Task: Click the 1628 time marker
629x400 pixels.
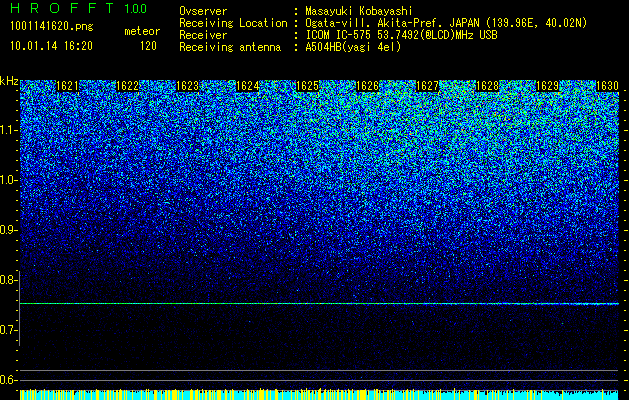Action: point(487,86)
